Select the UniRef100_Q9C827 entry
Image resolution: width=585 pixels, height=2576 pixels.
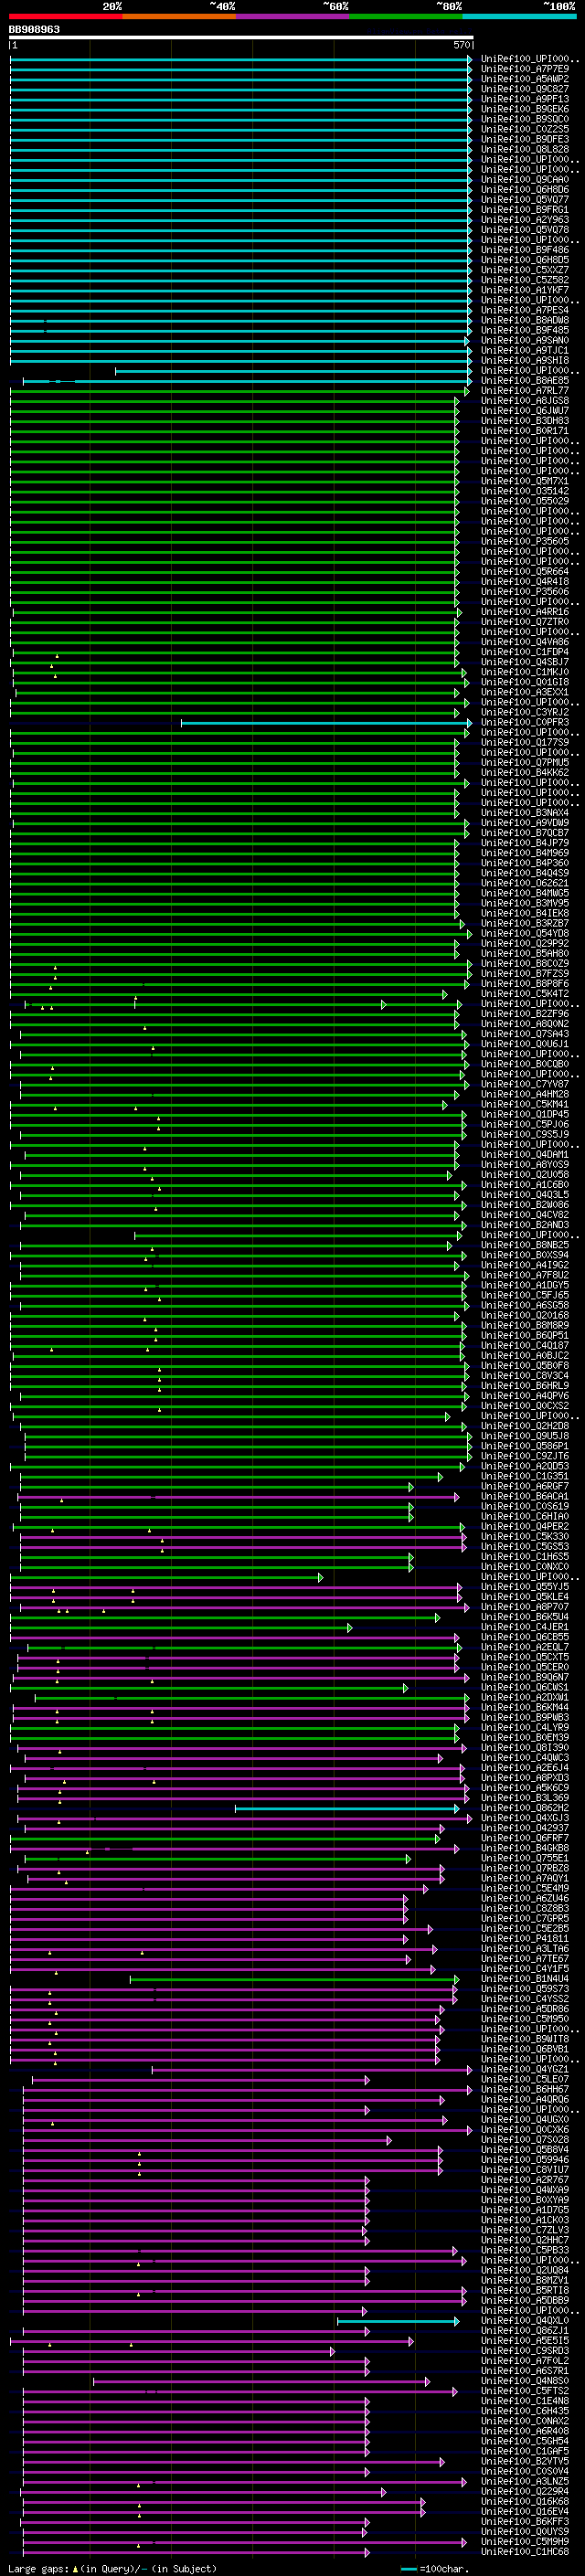click(525, 89)
